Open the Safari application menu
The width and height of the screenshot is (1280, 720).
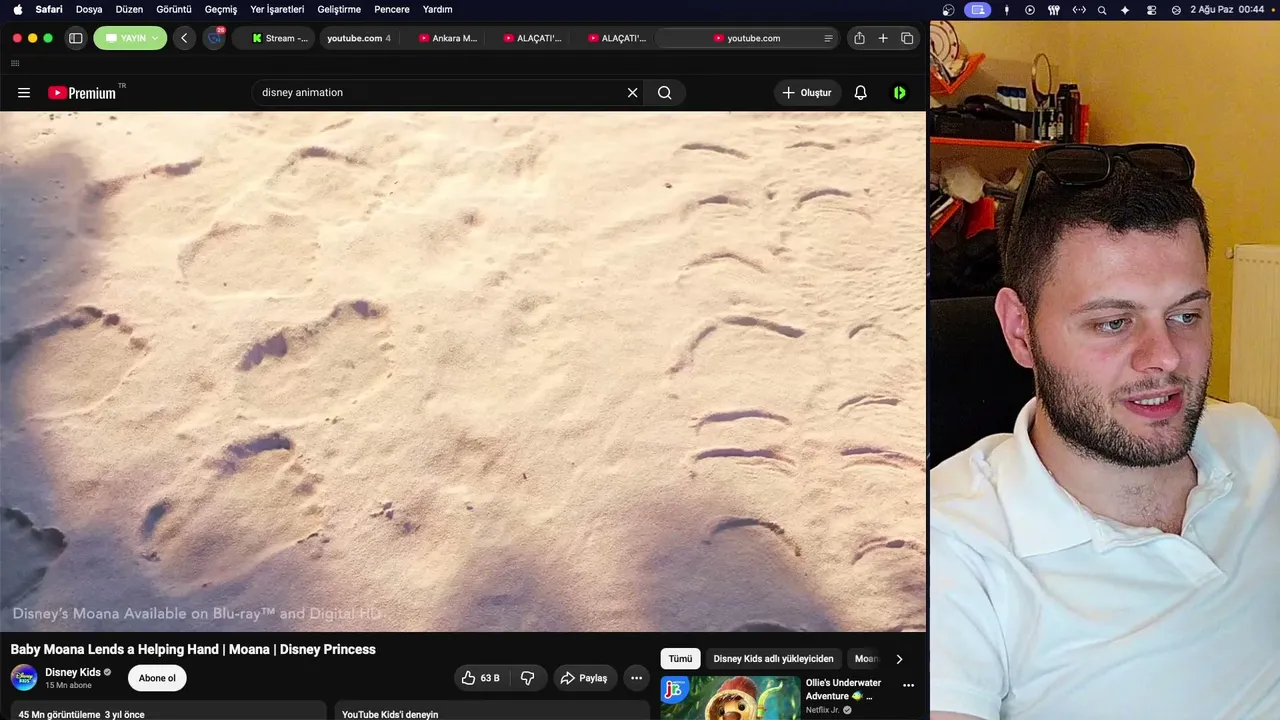[x=49, y=9]
